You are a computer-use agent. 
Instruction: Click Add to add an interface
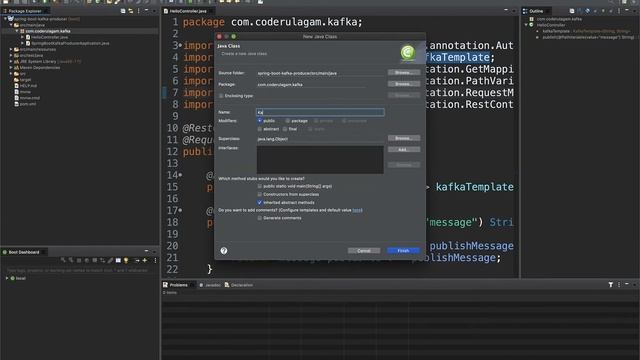point(404,150)
